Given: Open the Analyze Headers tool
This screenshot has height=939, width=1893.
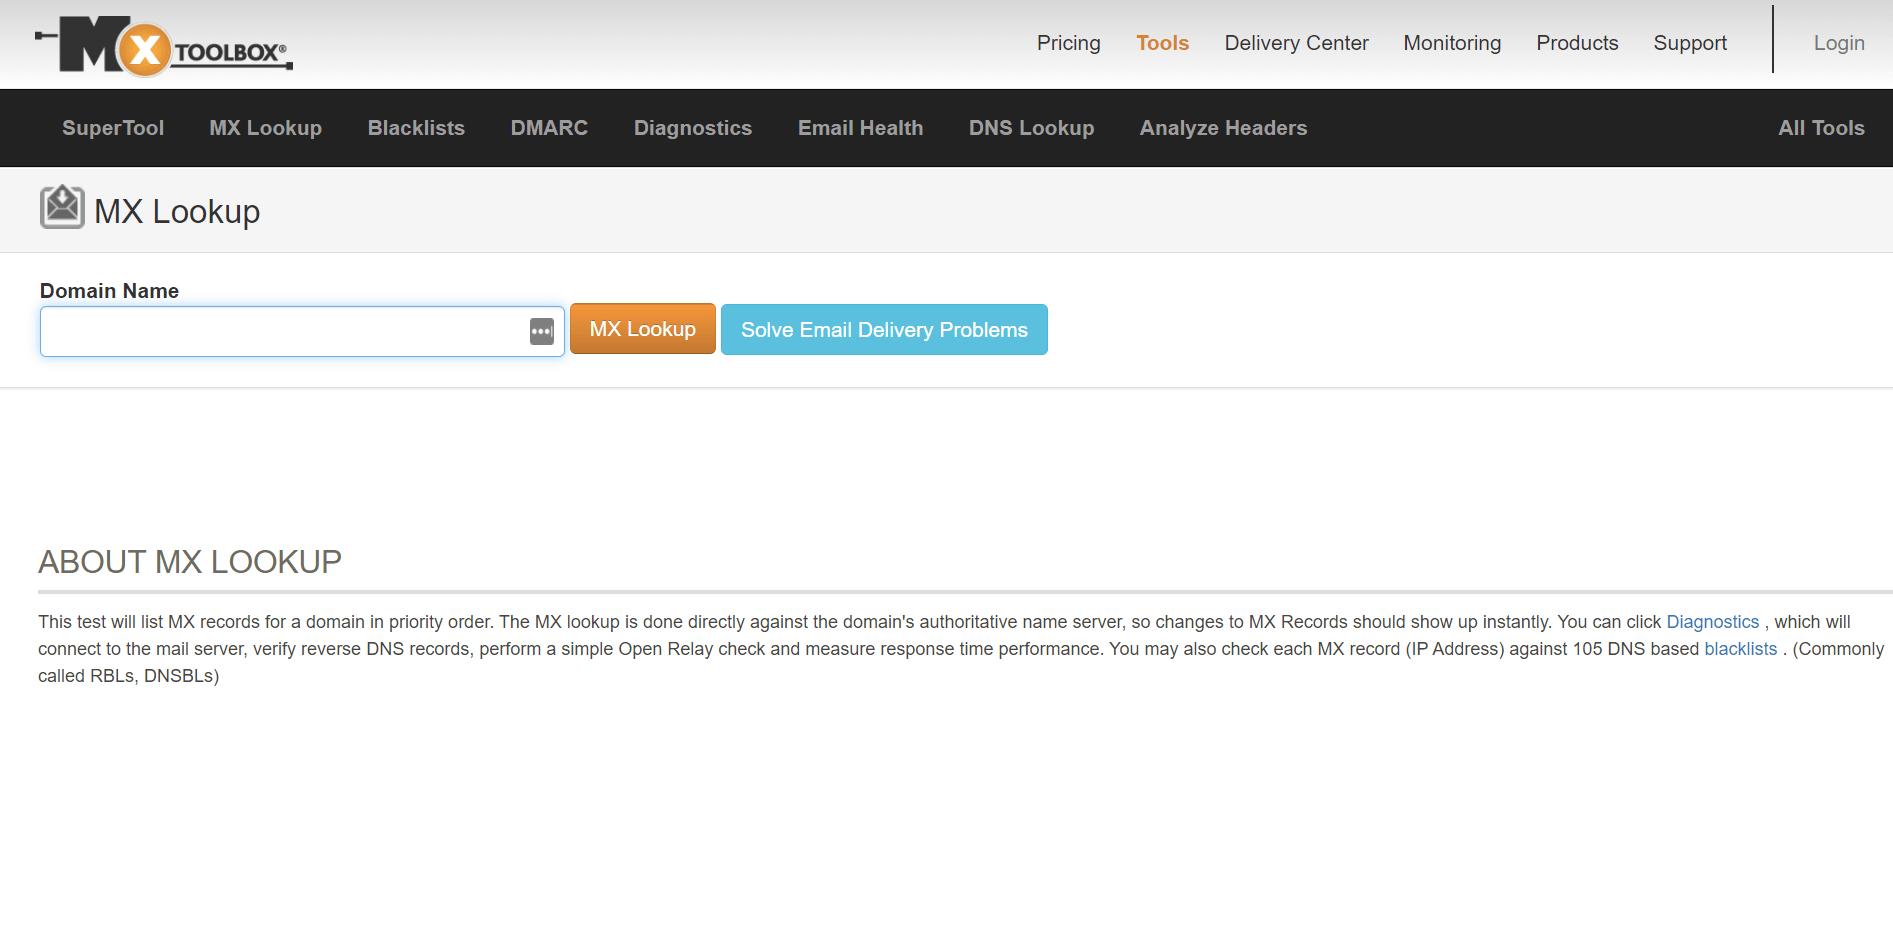Looking at the screenshot, I should click(x=1222, y=128).
